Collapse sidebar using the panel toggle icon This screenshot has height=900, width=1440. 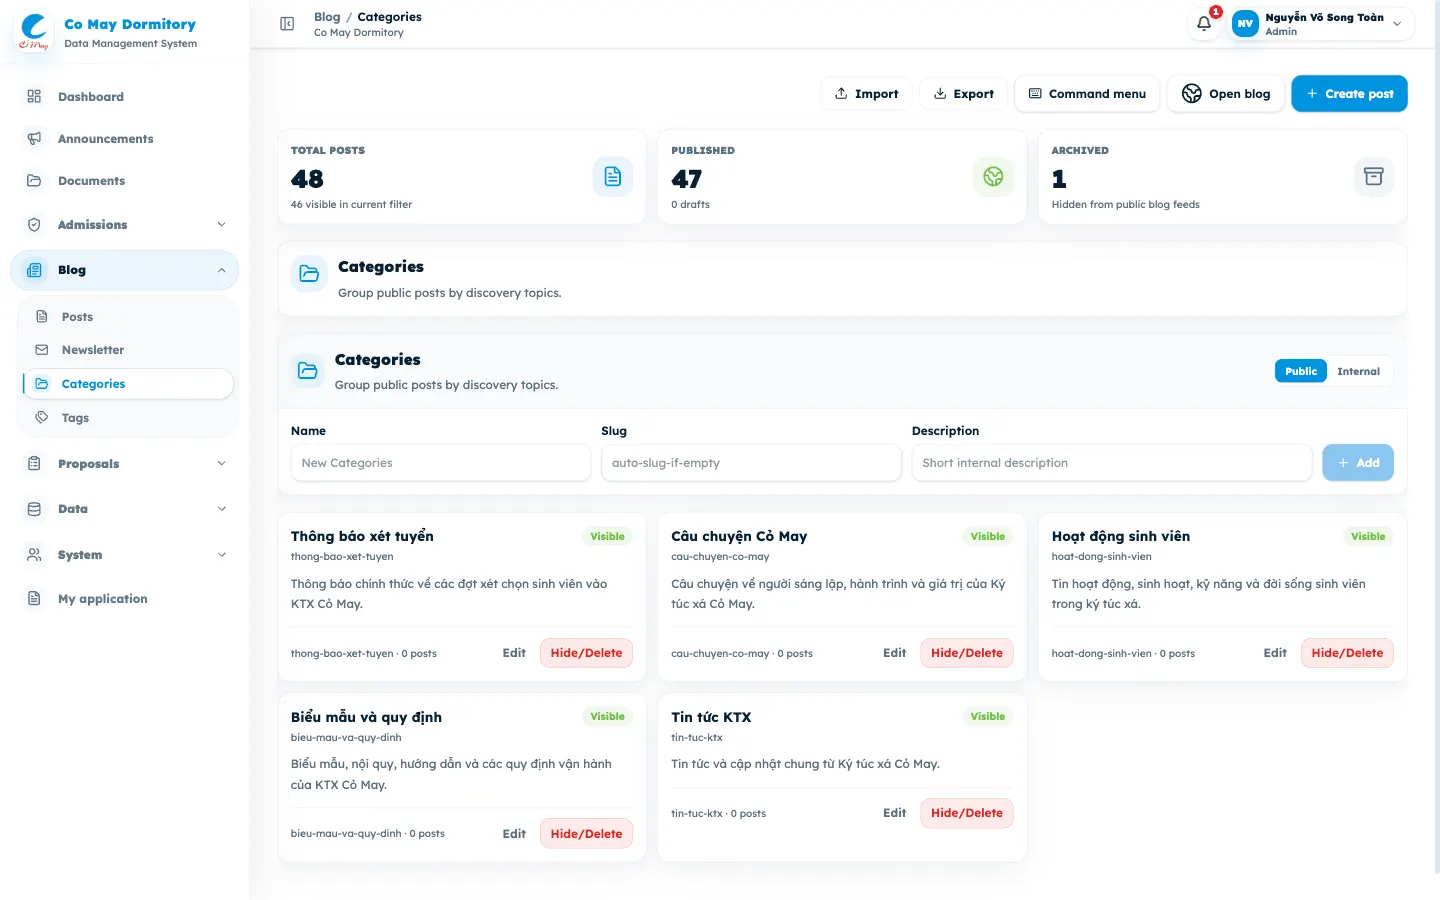(287, 24)
